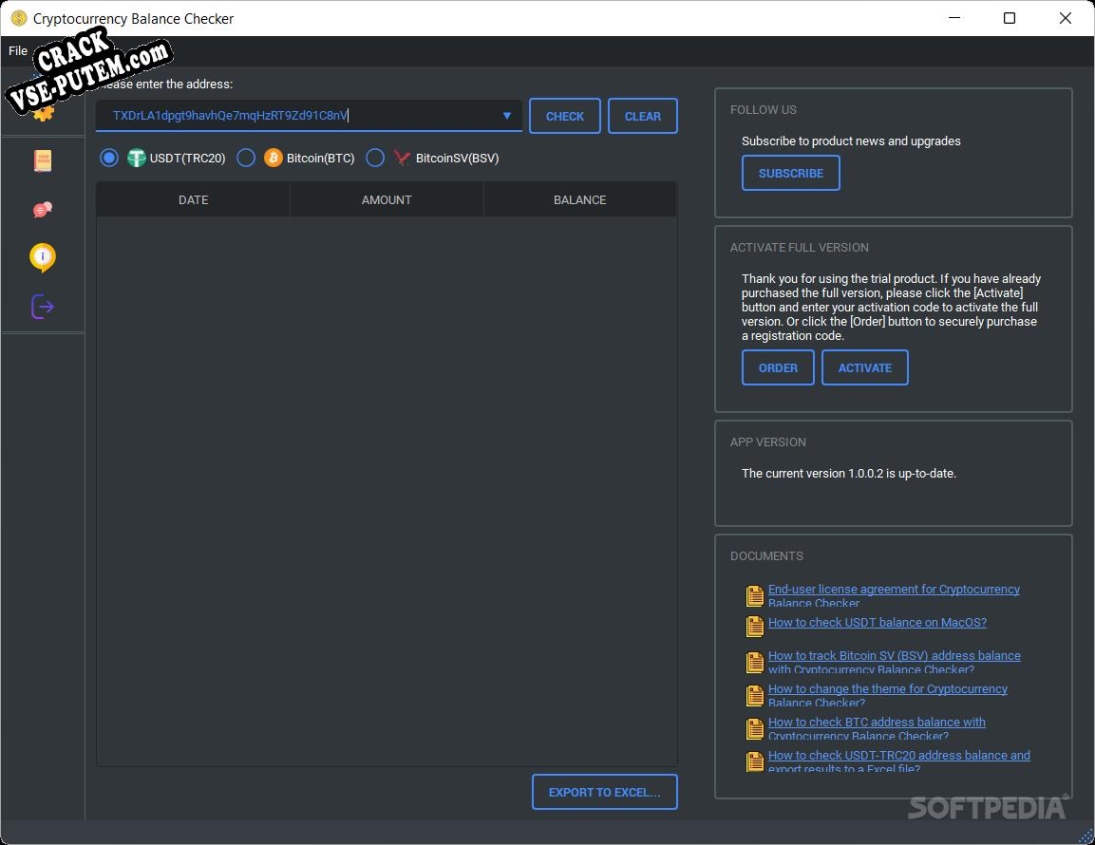Screen dimensions: 1095x845
Task: Open the File menu
Action: 17,51
